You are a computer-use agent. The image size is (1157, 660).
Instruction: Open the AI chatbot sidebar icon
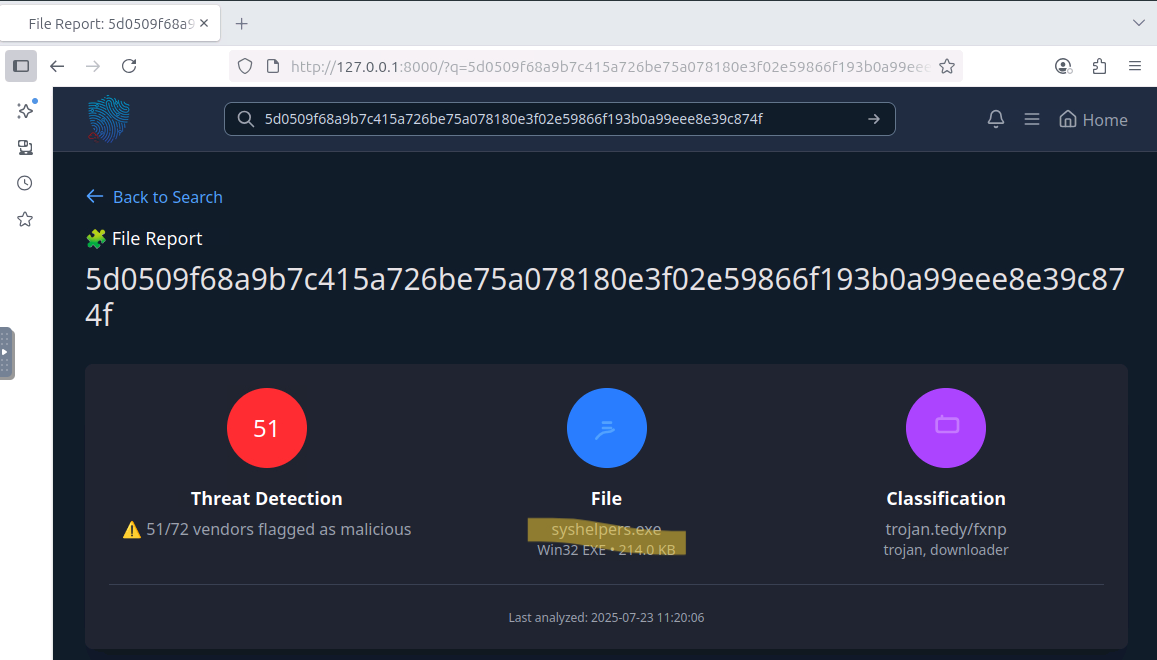tap(26, 110)
